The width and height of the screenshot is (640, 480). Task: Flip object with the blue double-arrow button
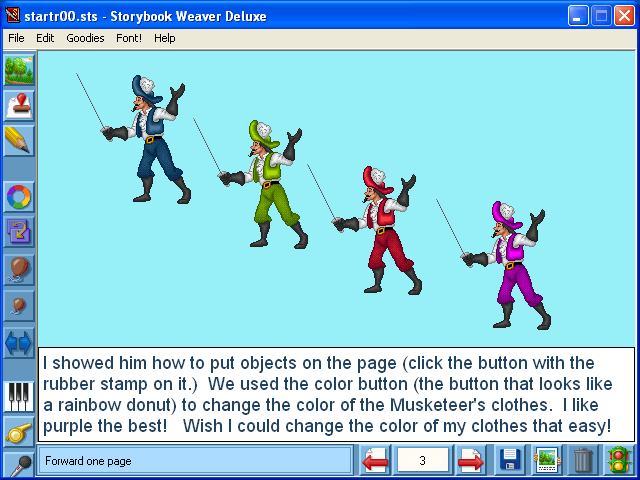[x=19, y=343]
